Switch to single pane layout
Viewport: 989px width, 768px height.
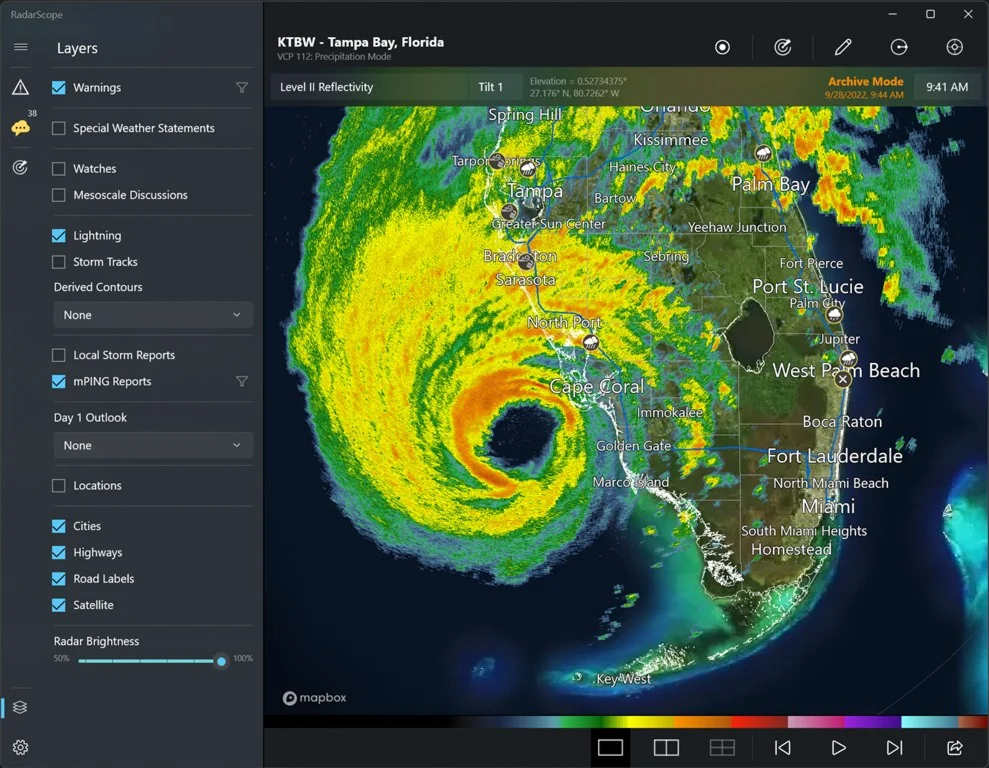point(610,748)
